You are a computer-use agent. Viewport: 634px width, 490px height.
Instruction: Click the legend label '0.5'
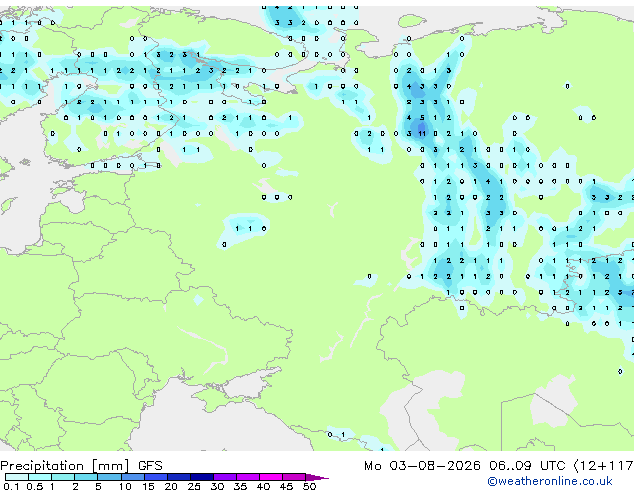click(35, 486)
